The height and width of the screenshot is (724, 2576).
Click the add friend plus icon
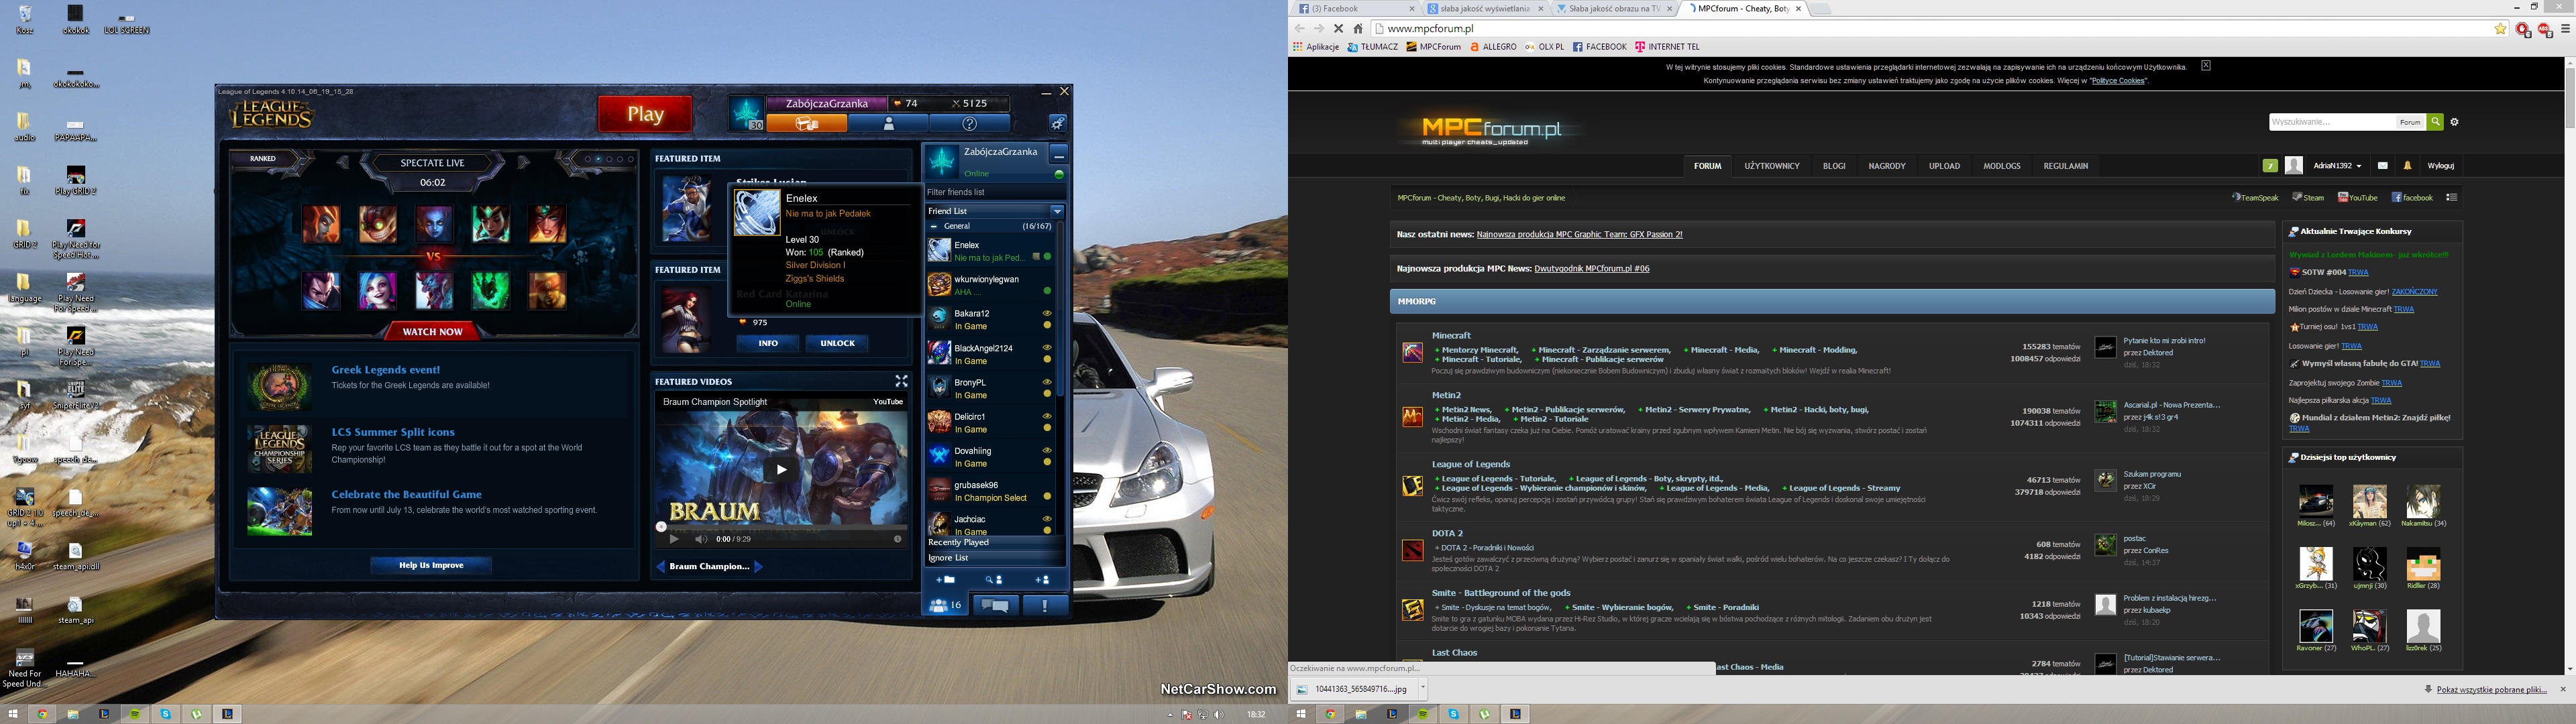click(1042, 579)
